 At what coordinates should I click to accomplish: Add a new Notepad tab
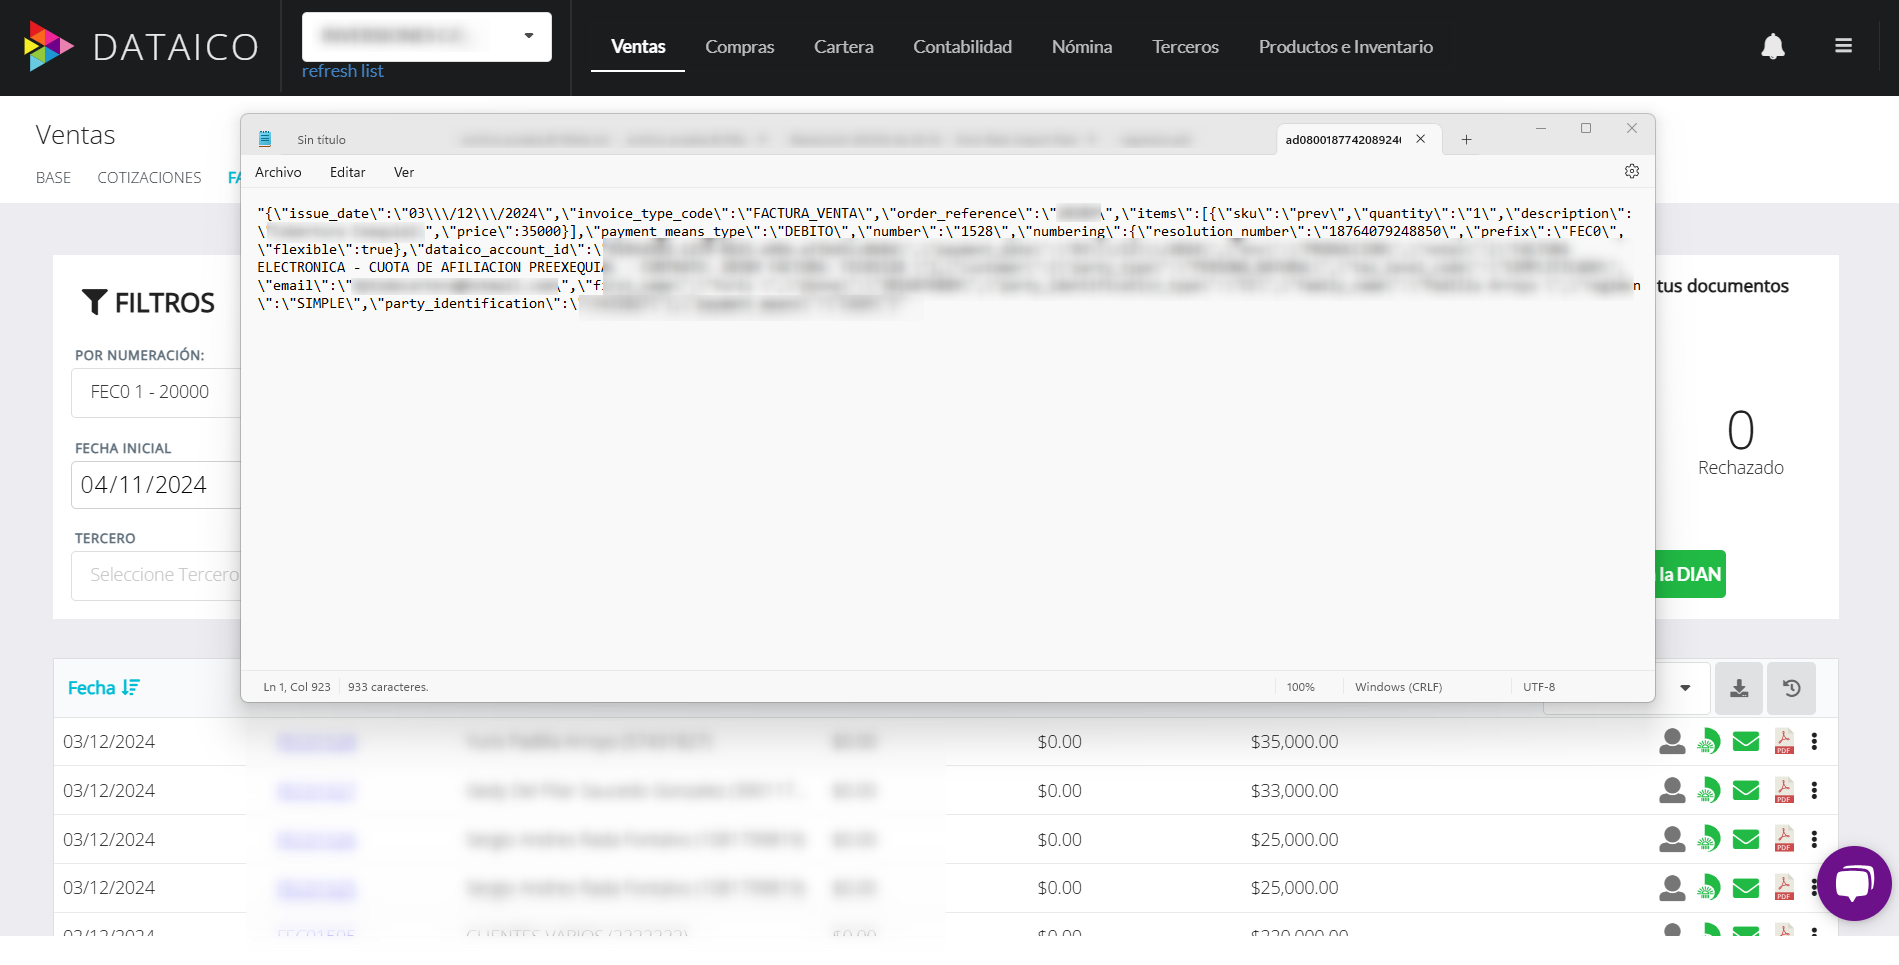pyautogui.click(x=1466, y=140)
